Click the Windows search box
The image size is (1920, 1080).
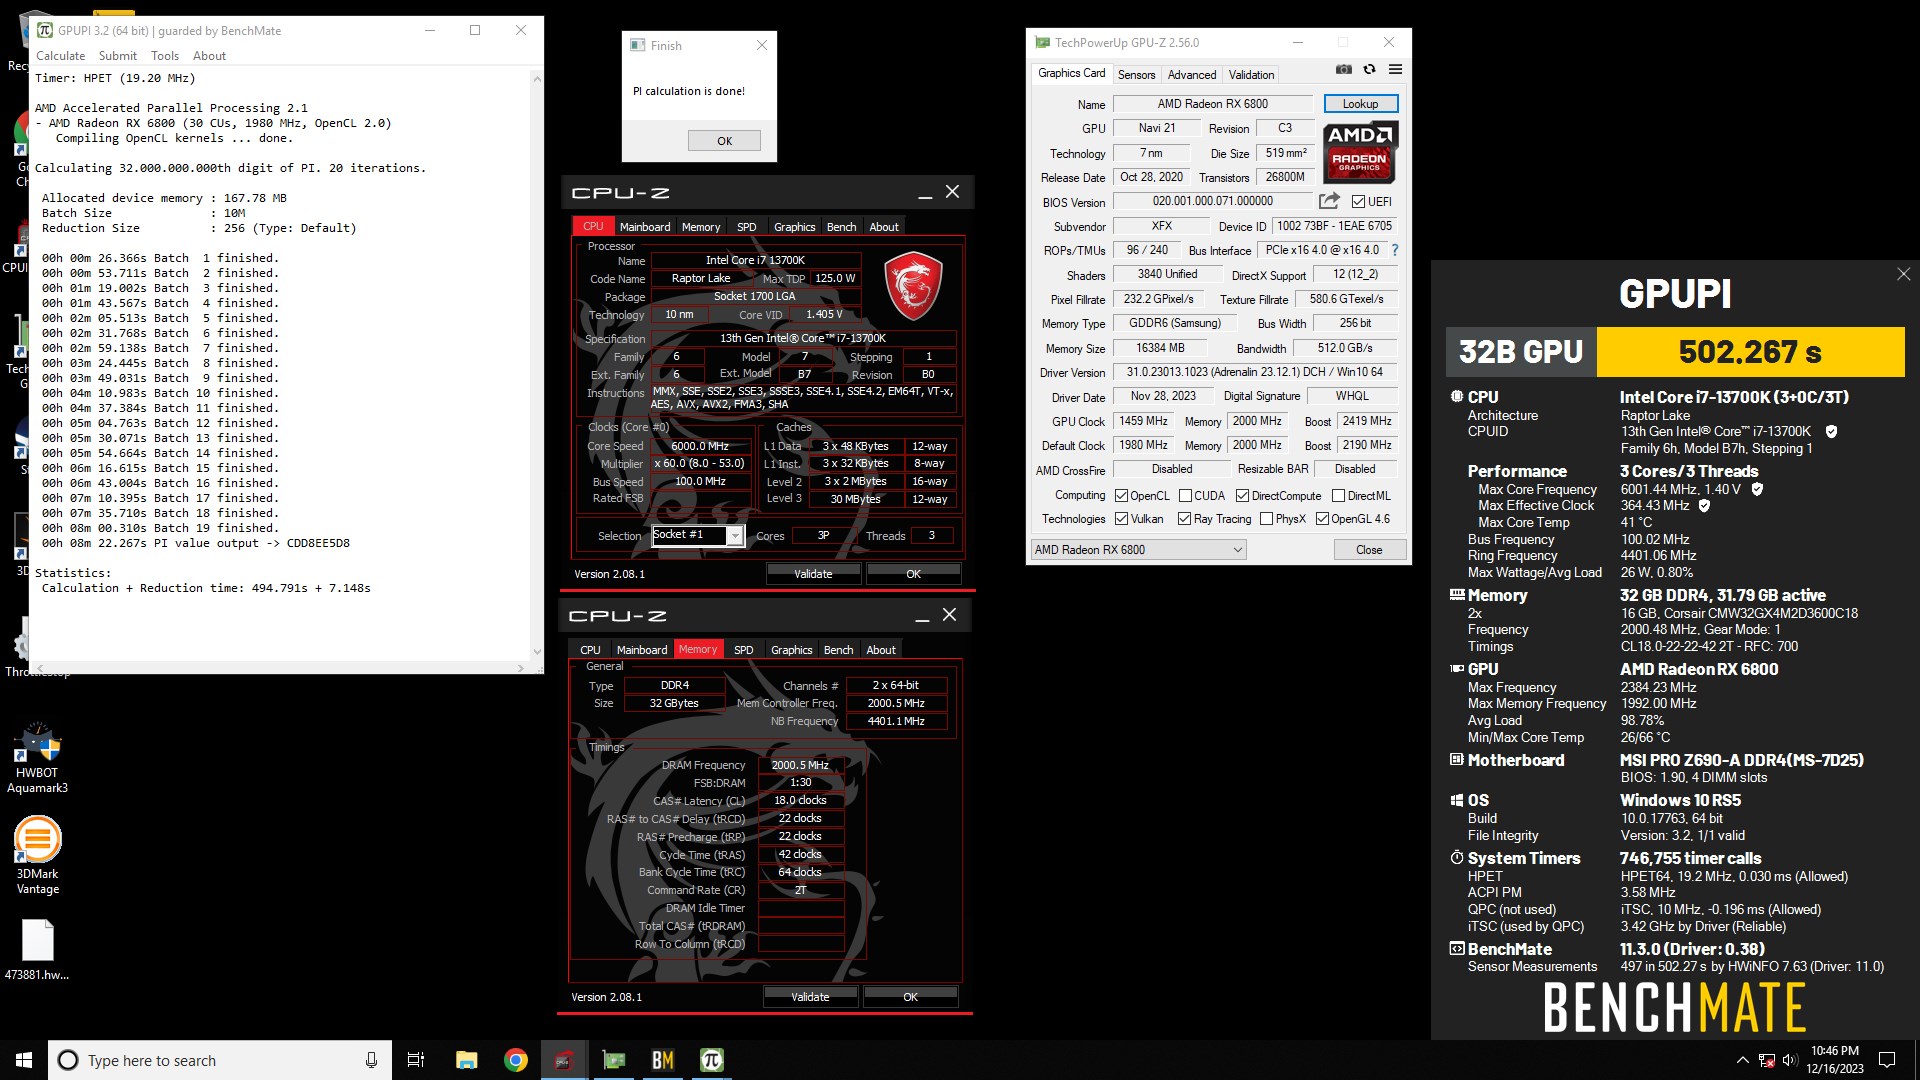click(x=220, y=1060)
